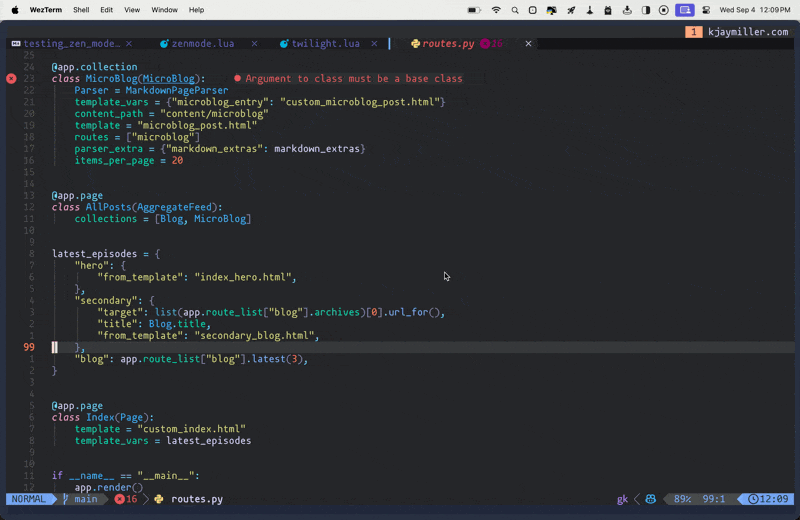Click the "custom_index.html" string
This screenshot has height=520, width=800.
191,429
